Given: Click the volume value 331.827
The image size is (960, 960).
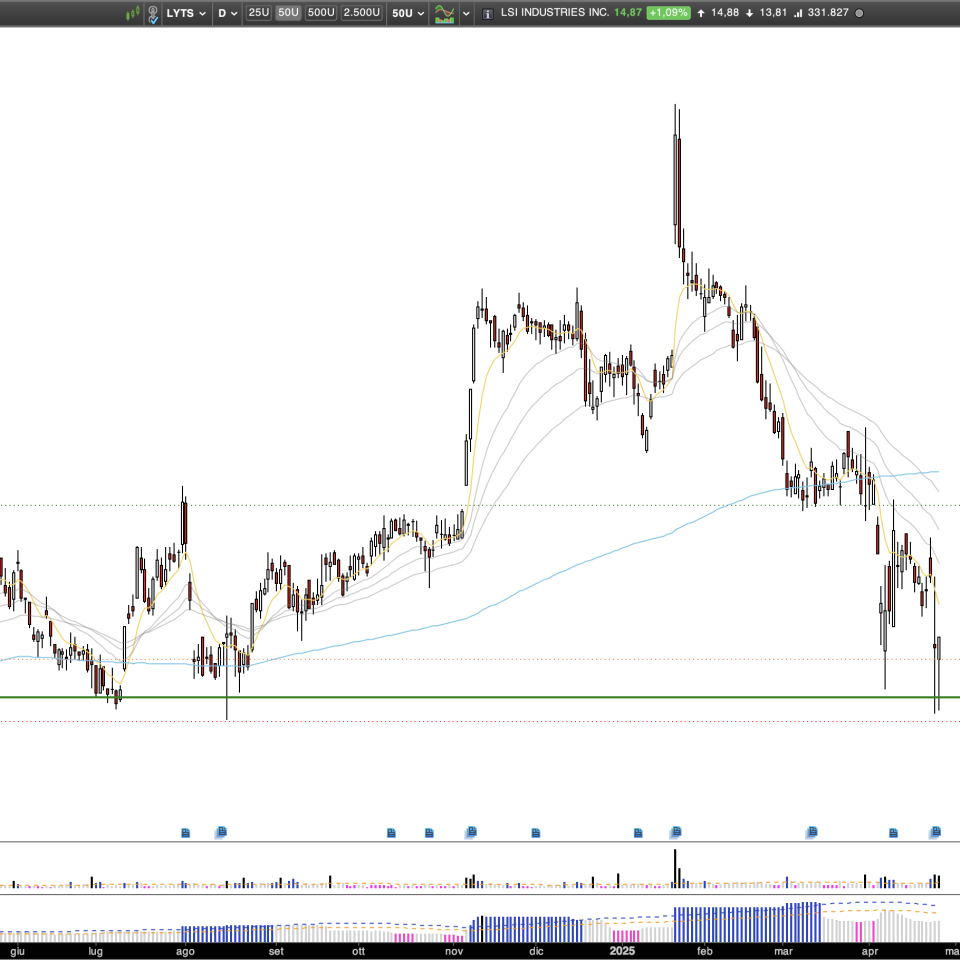Looking at the screenshot, I should [x=828, y=12].
